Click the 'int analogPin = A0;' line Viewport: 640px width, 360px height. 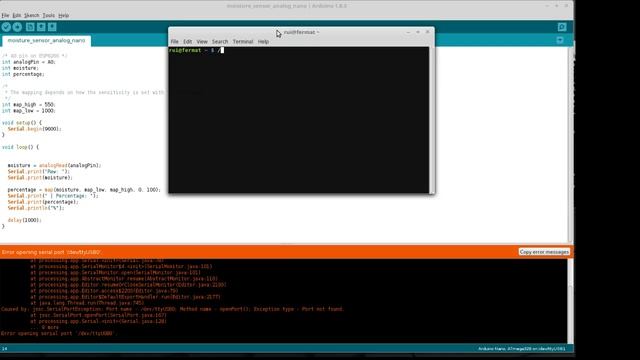pyautogui.click(x=28, y=62)
